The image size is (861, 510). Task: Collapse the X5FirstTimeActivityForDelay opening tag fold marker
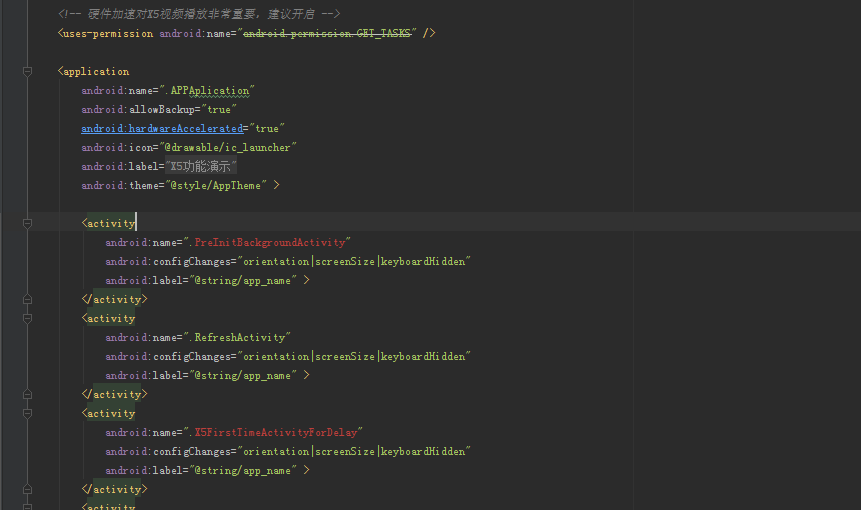pos(27,413)
